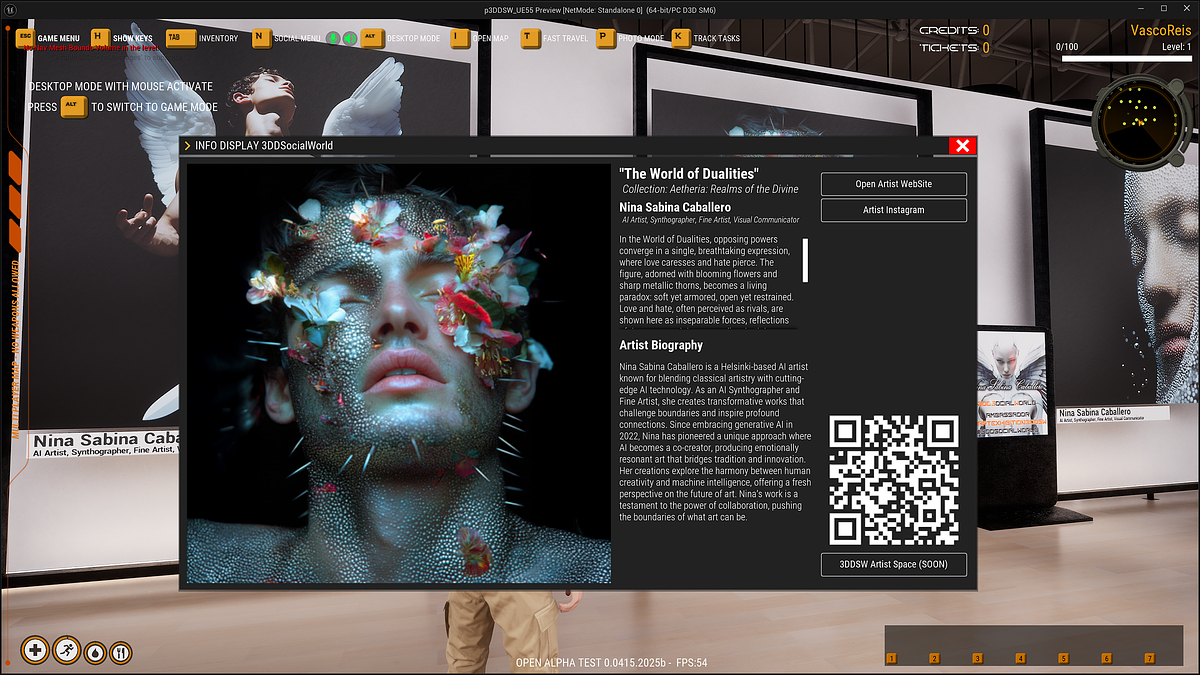Select Fast Travel T key icon

[529, 38]
